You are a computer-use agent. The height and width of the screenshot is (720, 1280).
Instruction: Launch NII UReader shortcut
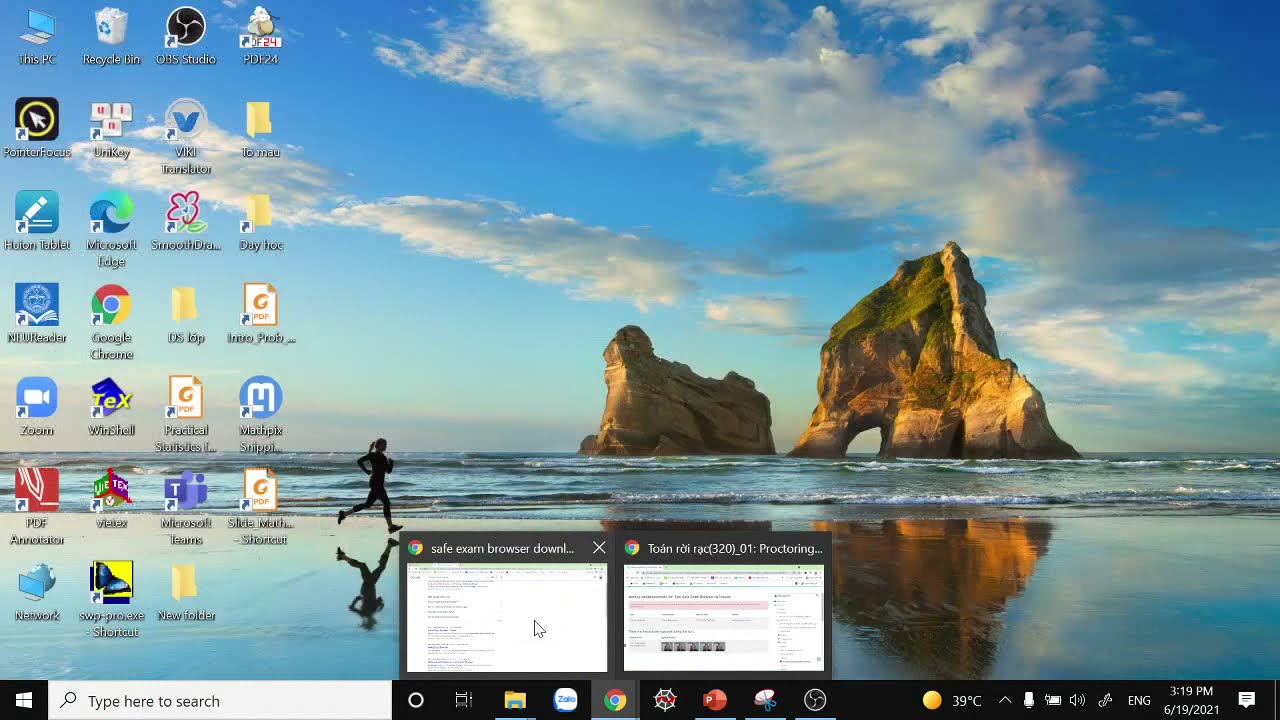click(x=37, y=314)
